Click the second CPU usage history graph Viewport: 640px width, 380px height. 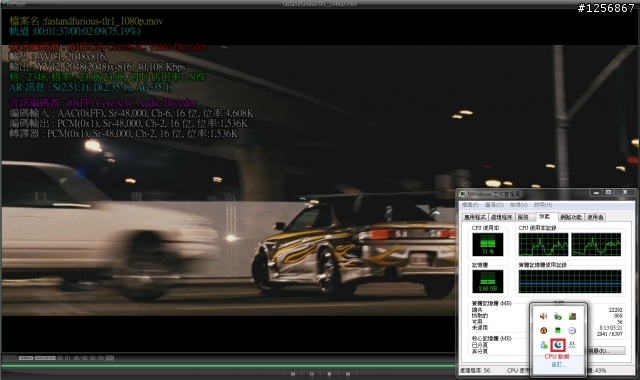coord(596,244)
